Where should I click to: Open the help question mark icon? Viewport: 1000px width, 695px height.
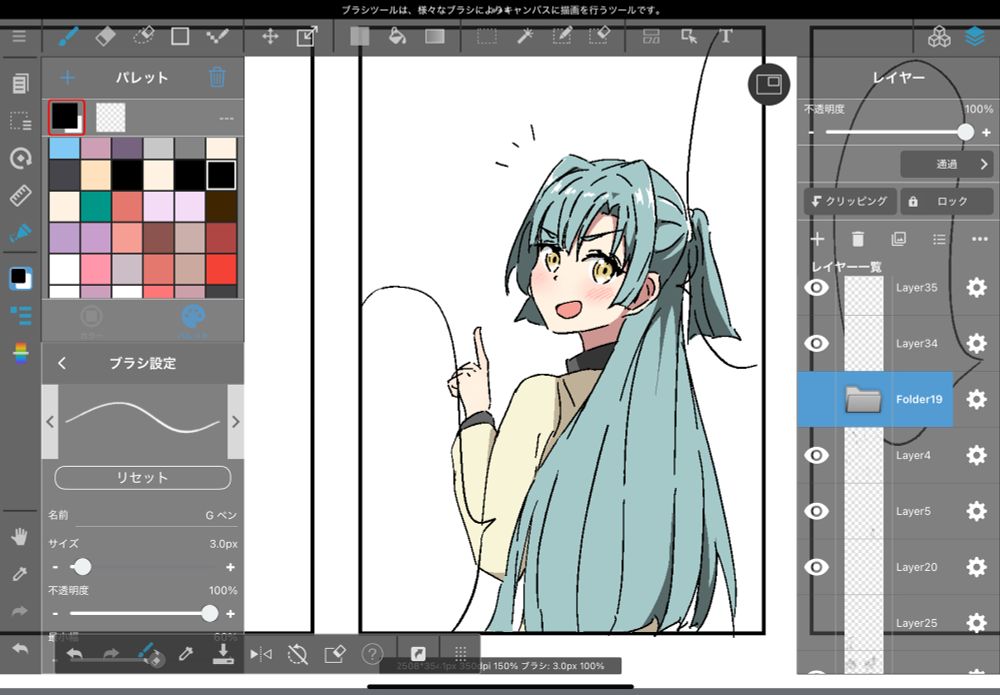click(x=372, y=654)
